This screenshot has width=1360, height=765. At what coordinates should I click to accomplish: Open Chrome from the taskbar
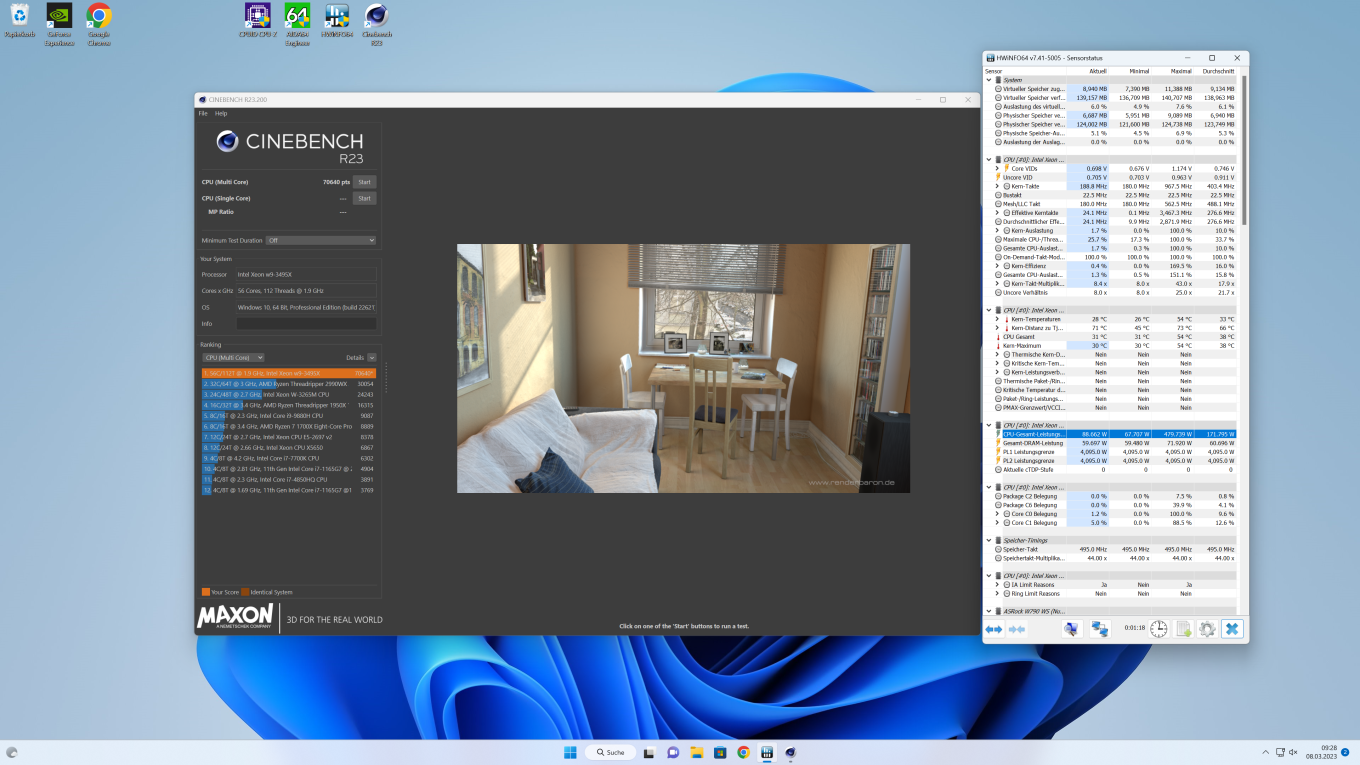743,752
